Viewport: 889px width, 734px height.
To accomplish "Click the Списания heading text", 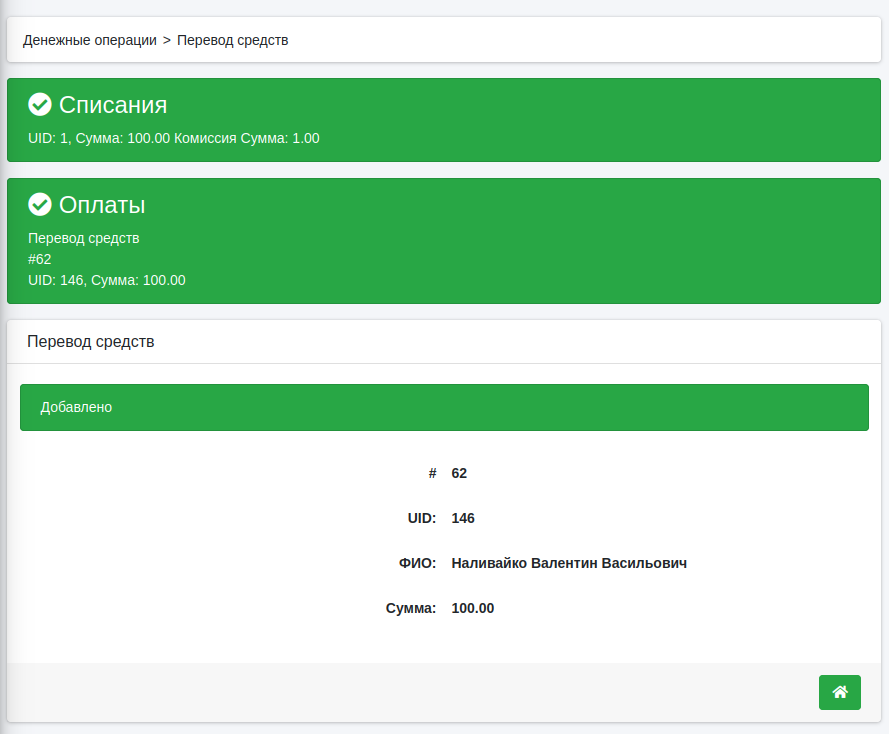I will coord(112,105).
